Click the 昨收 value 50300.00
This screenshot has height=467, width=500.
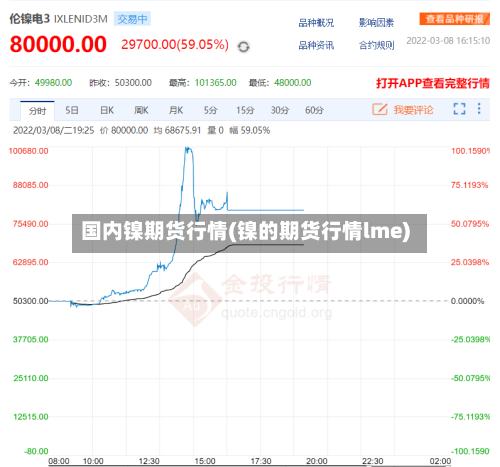click(133, 83)
